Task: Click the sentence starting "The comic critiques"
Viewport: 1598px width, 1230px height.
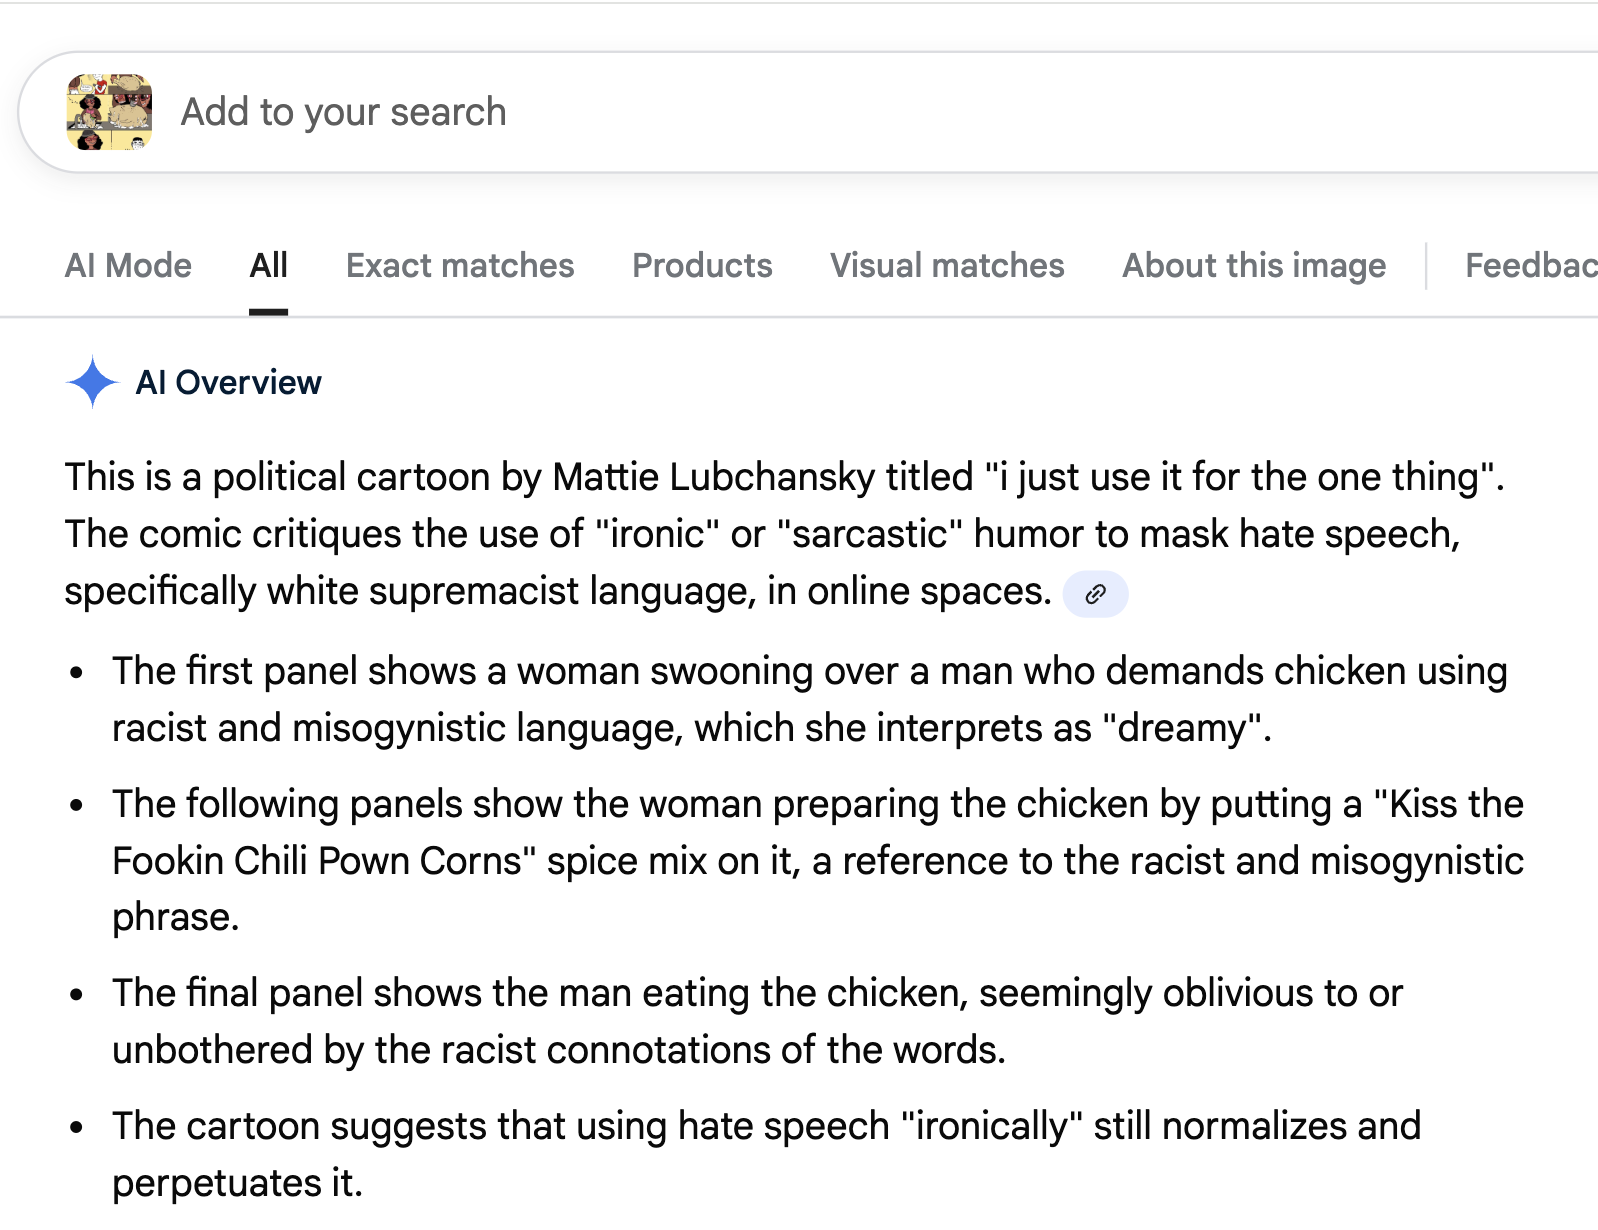Action: tap(762, 535)
